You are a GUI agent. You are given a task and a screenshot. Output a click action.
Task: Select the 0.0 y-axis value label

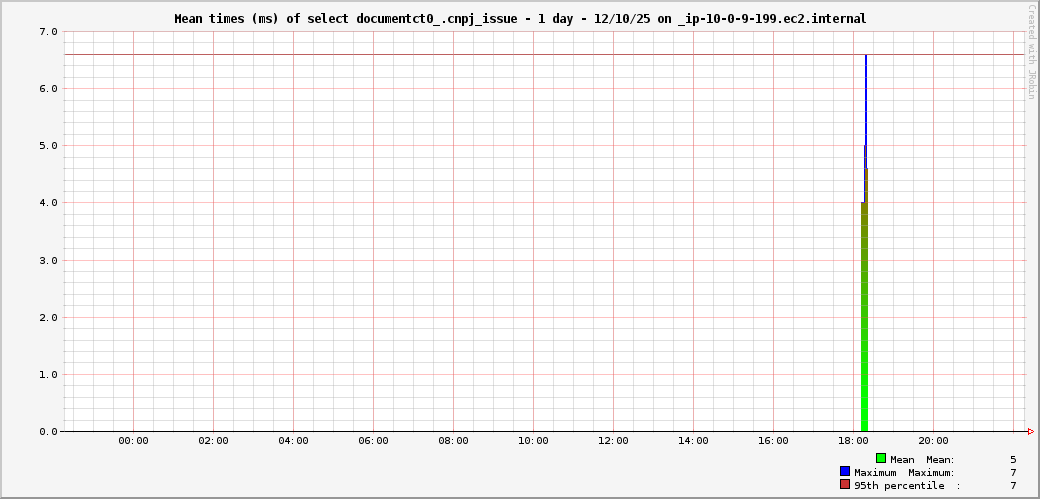tap(48, 432)
